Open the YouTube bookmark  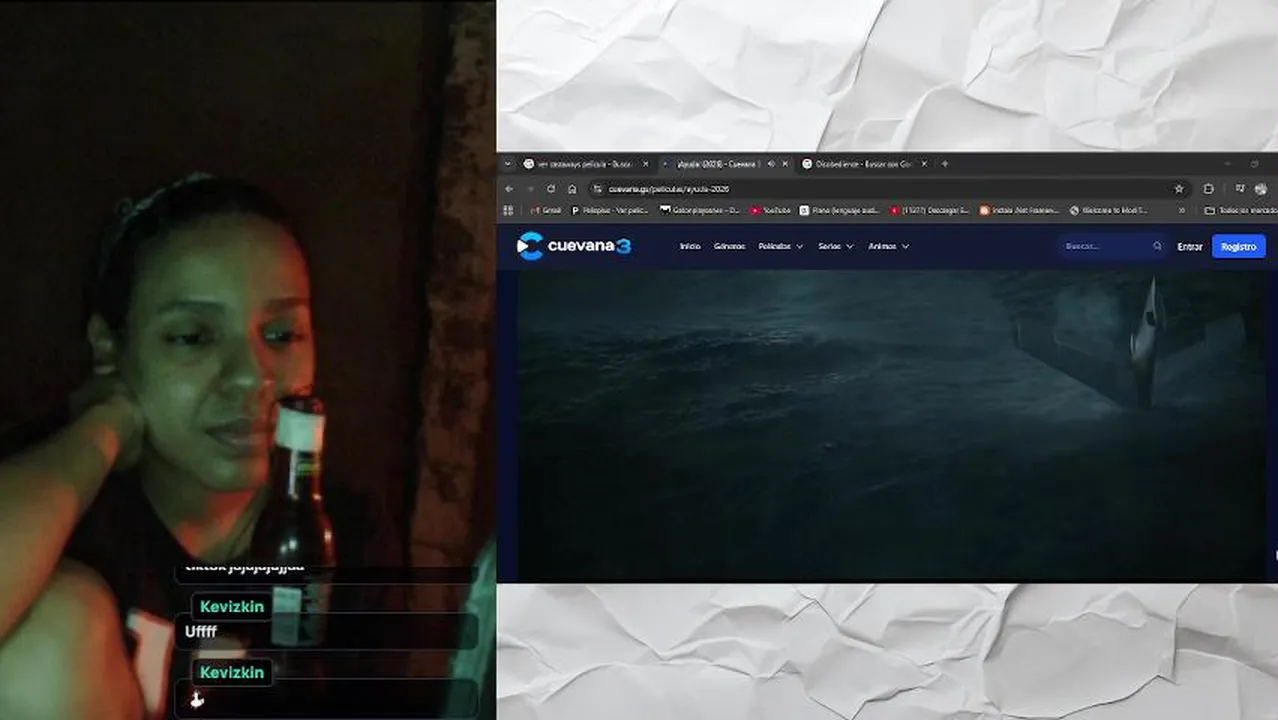coord(771,211)
